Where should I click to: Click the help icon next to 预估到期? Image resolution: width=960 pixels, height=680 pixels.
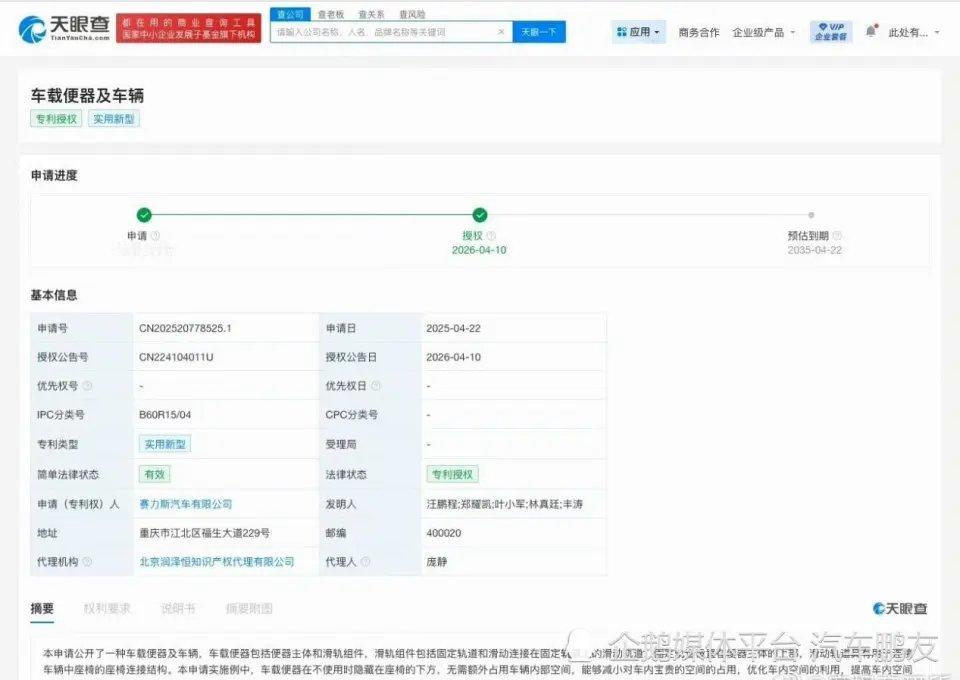click(837, 236)
